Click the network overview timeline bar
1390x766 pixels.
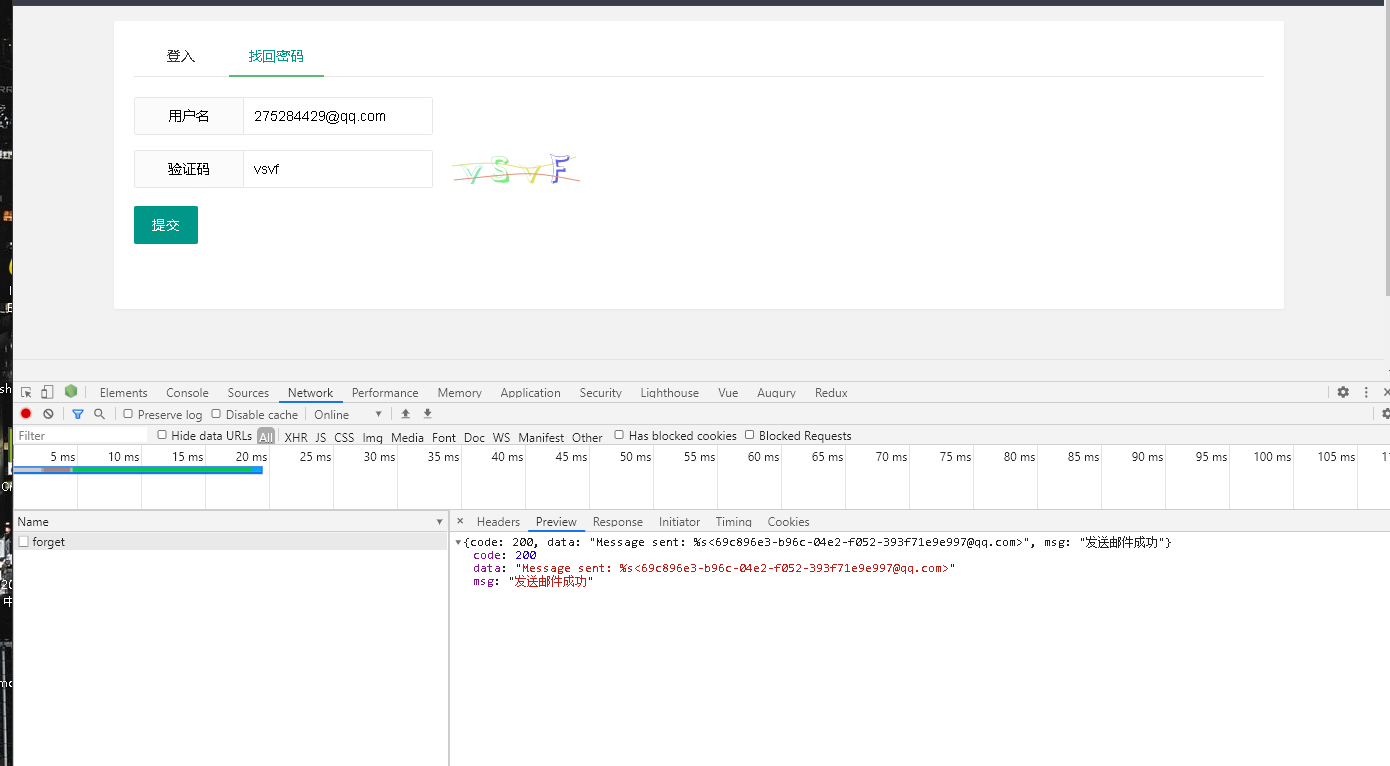(138, 469)
